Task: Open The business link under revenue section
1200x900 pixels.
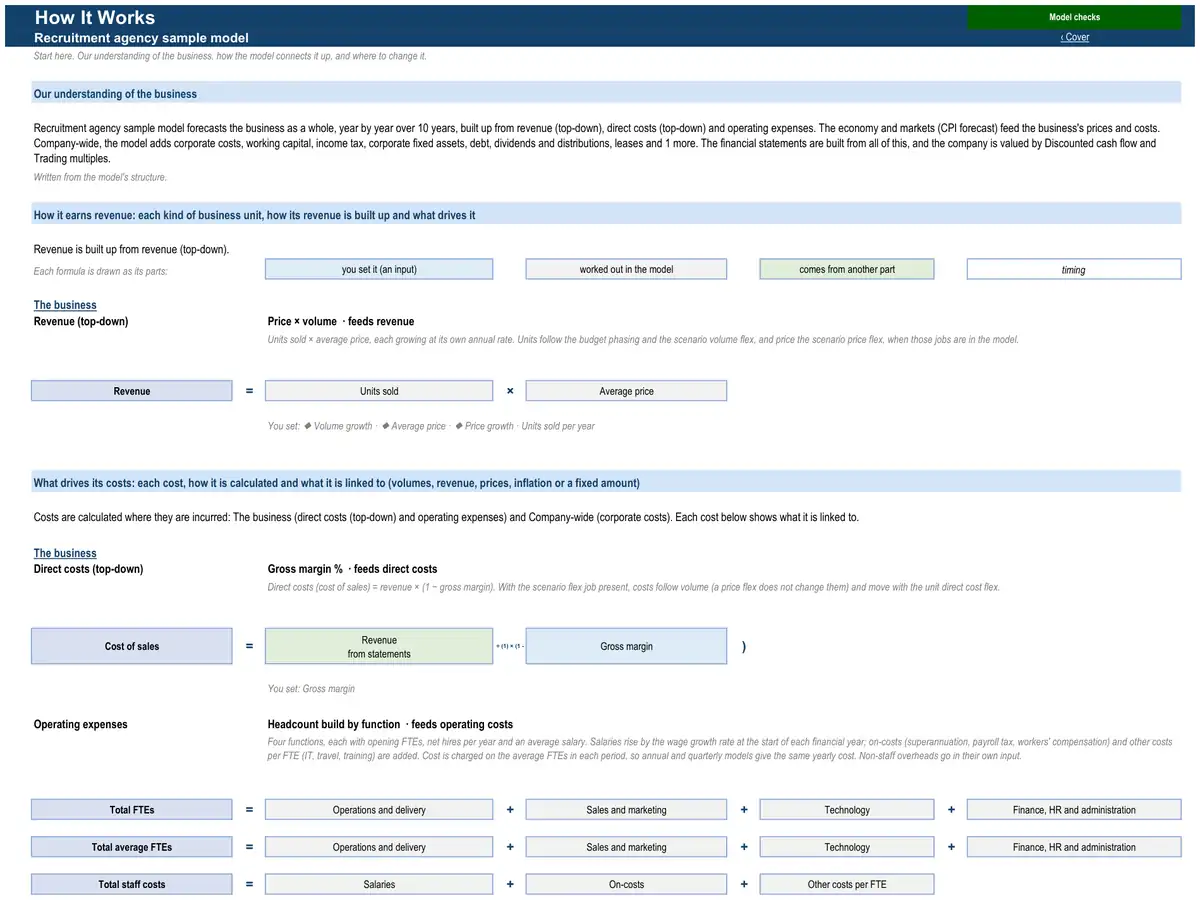Action: pos(65,305)
